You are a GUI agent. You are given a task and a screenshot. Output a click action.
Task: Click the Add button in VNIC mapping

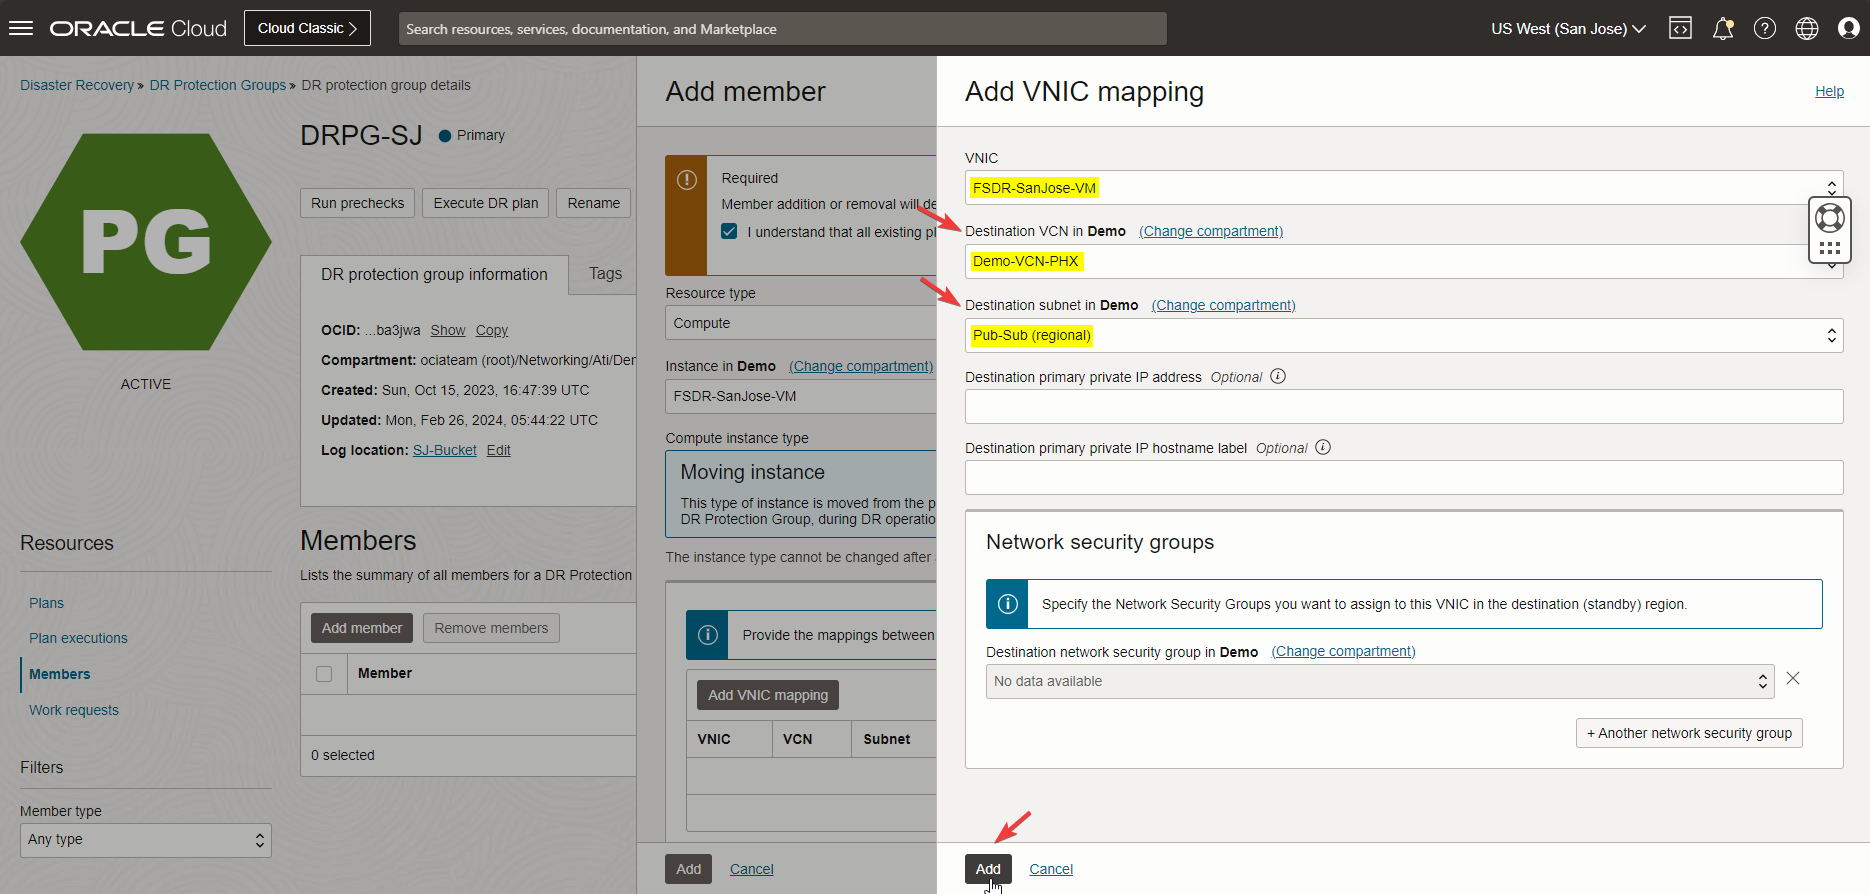(x=988, y=869)
